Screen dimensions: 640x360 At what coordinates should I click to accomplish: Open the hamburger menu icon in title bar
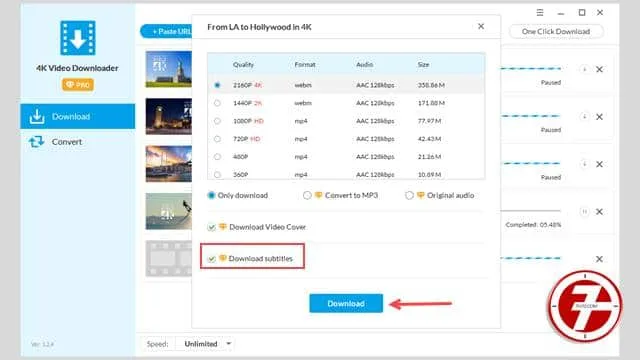(x=540, y=13)
